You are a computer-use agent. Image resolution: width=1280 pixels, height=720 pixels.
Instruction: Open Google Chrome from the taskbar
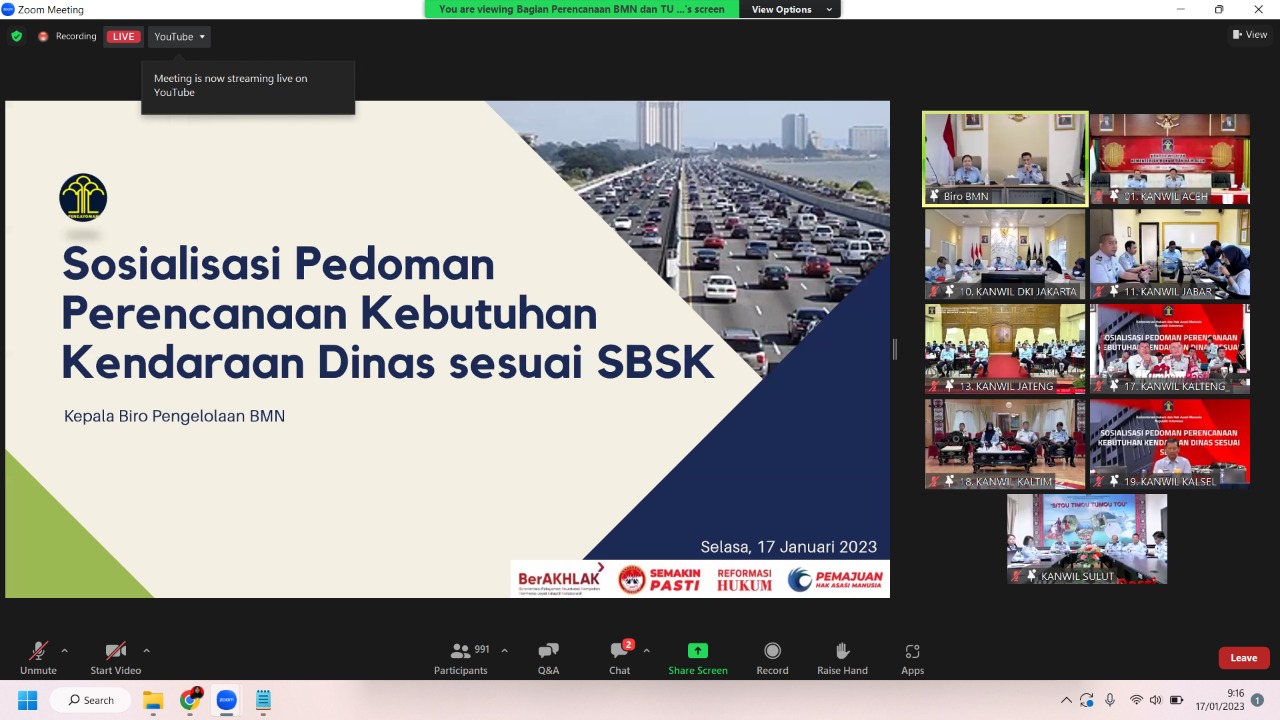[x=190, y=700]
